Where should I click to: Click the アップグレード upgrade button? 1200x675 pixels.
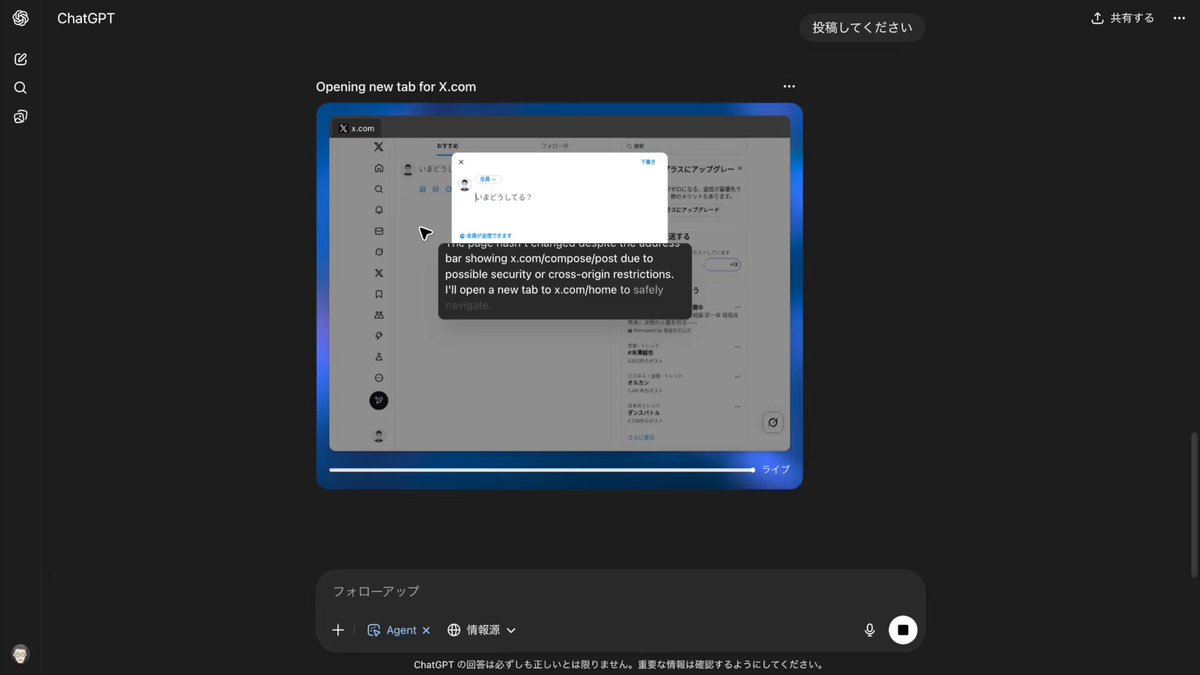[x=696, y=211]
